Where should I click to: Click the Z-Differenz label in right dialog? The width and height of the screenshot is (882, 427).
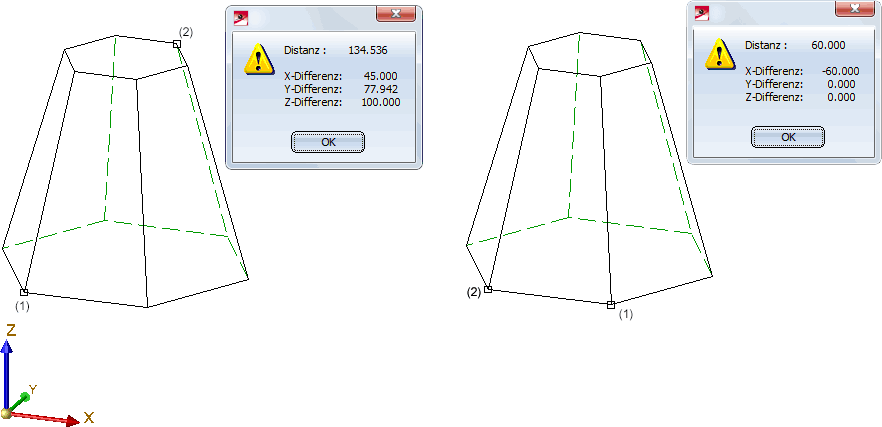(x=774, y=97)
